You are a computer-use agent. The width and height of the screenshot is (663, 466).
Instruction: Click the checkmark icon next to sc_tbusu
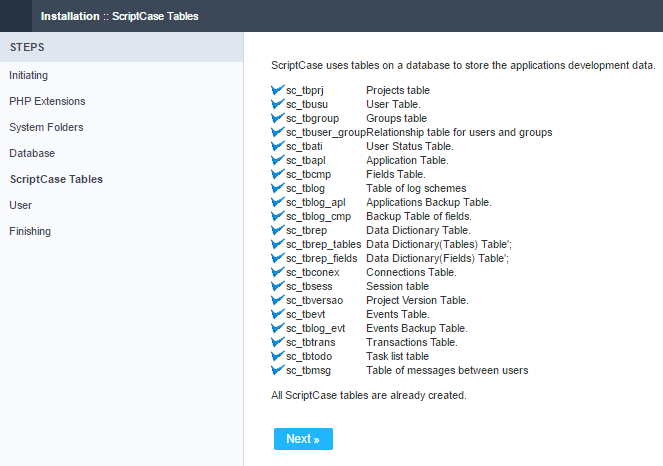click(x=278, y=104)
